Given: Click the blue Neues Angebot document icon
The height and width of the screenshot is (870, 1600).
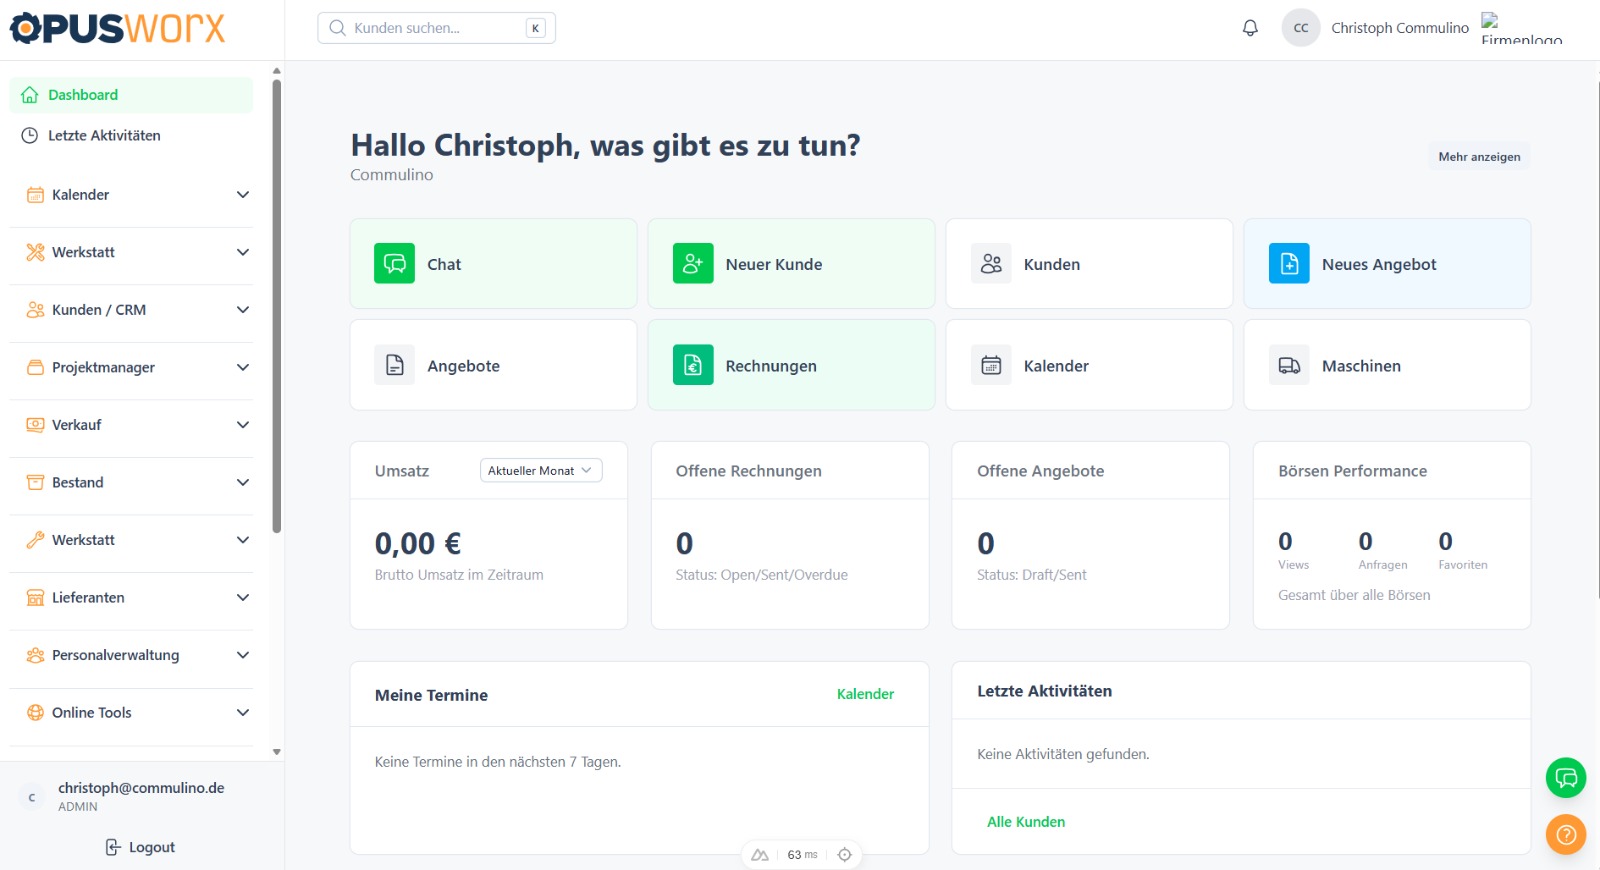Looking at the screenshot, I should point(1289,264).
